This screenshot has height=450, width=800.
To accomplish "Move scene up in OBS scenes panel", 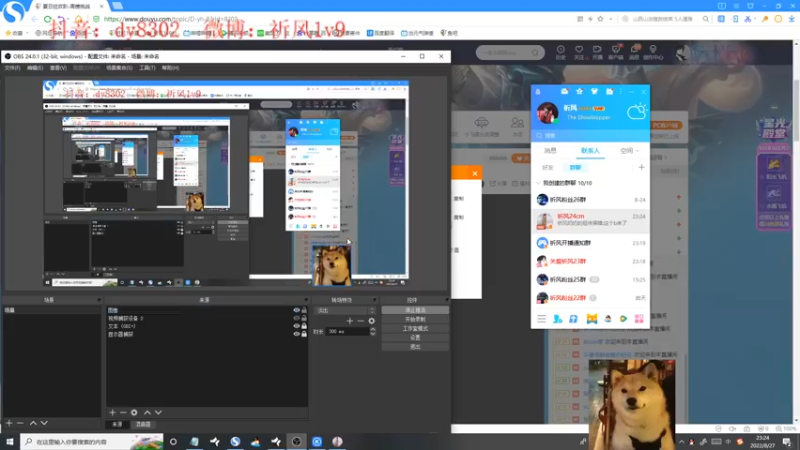I will [x=33, y=423].
